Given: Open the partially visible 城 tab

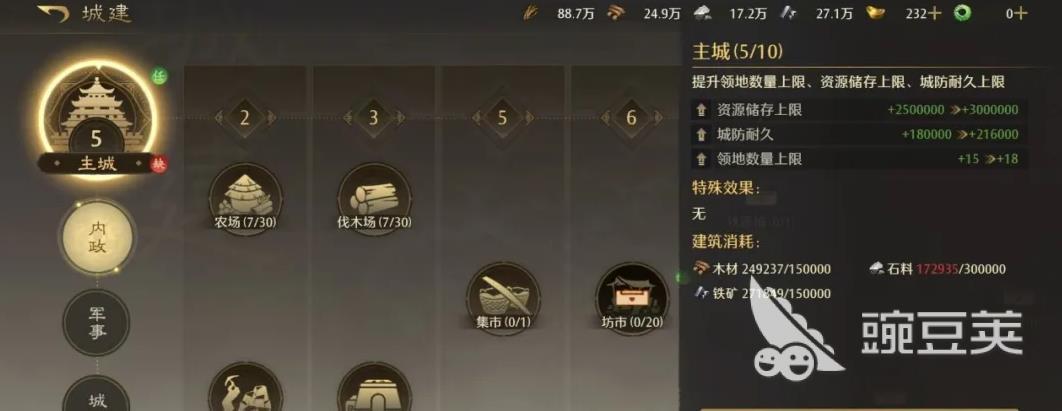Looking at the screenshot, I should click(96, 395).
